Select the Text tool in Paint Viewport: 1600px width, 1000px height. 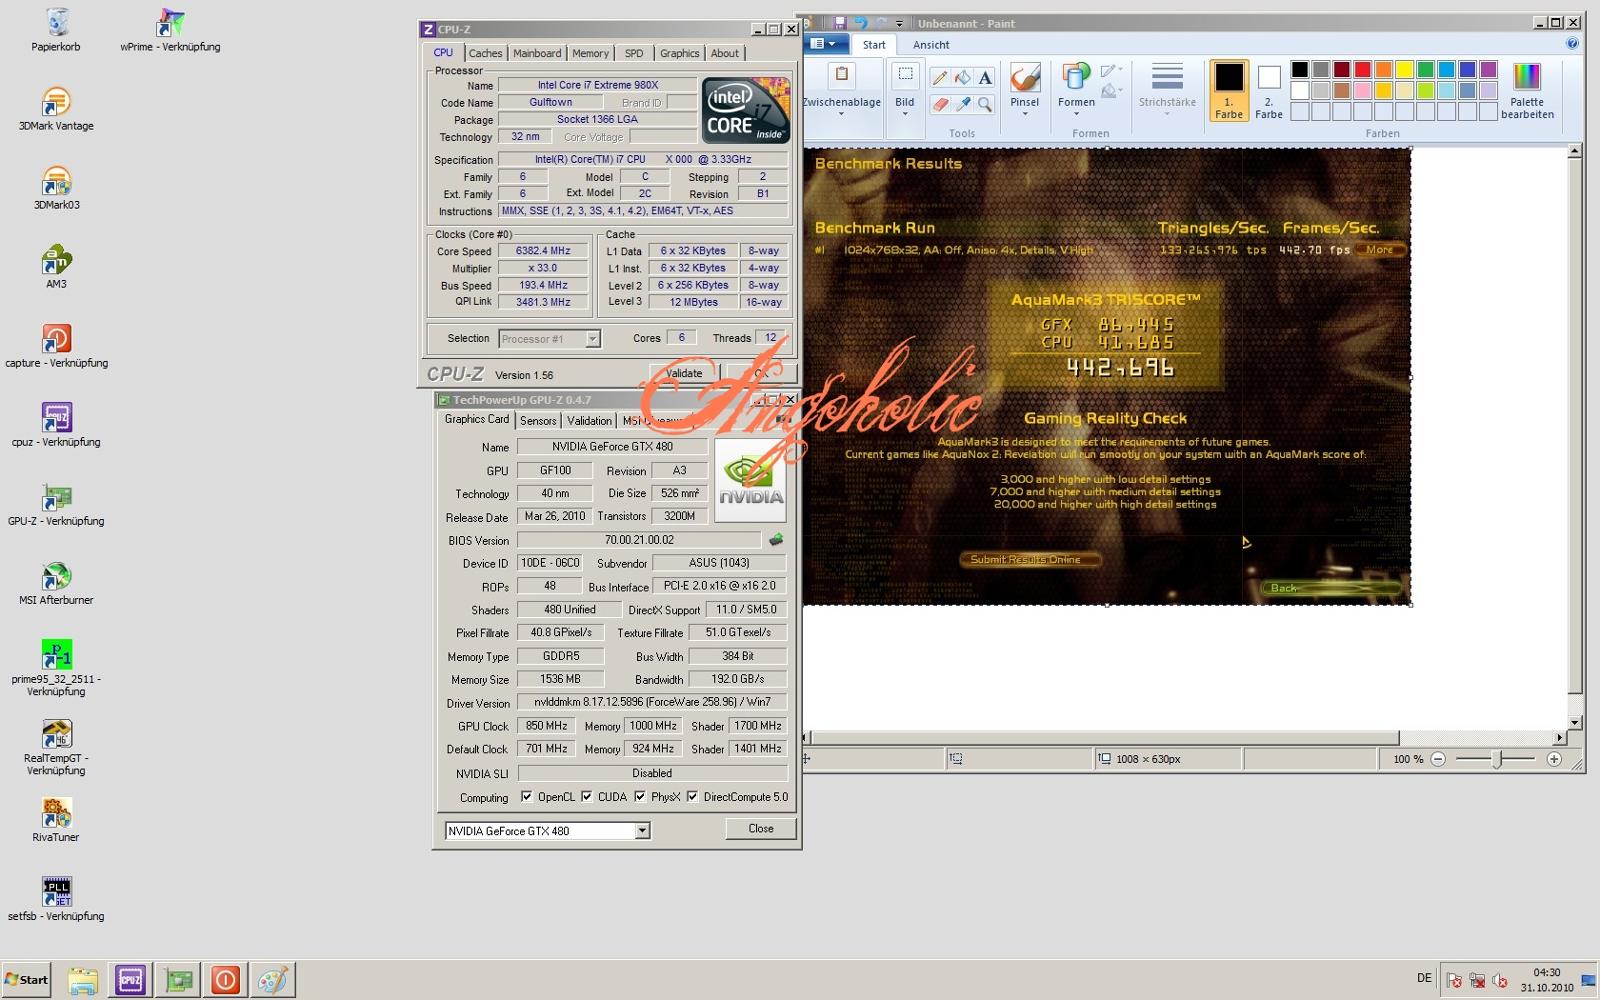985,78
